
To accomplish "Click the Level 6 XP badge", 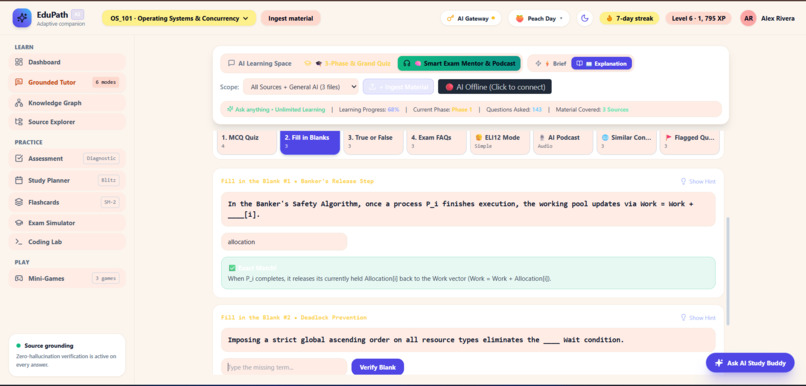I will pyautogui.click(x=699, y=18).
